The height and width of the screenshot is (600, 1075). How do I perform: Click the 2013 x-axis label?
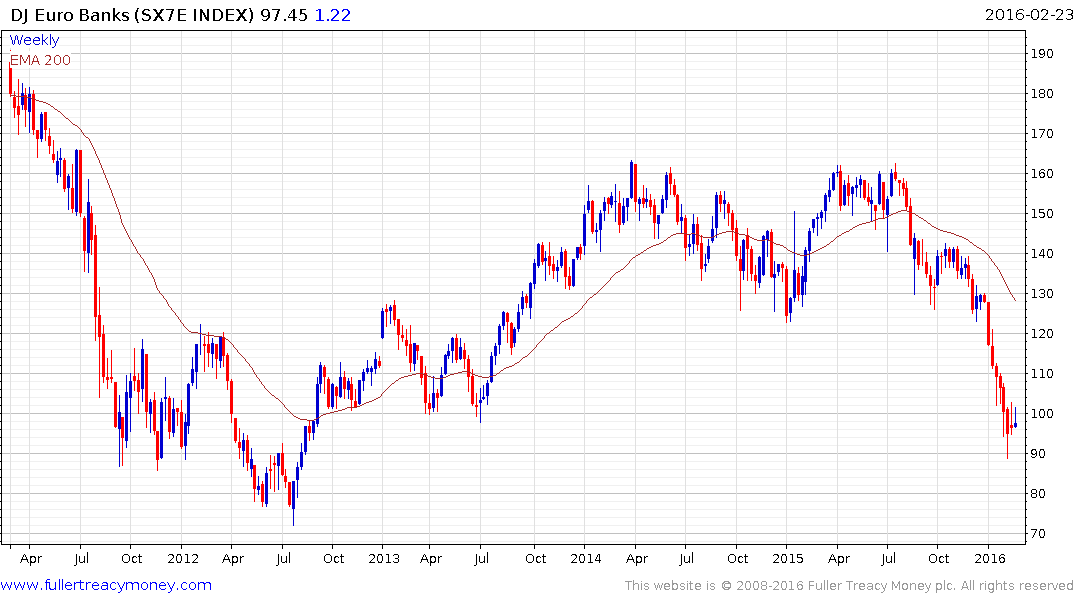coord(384,559)
